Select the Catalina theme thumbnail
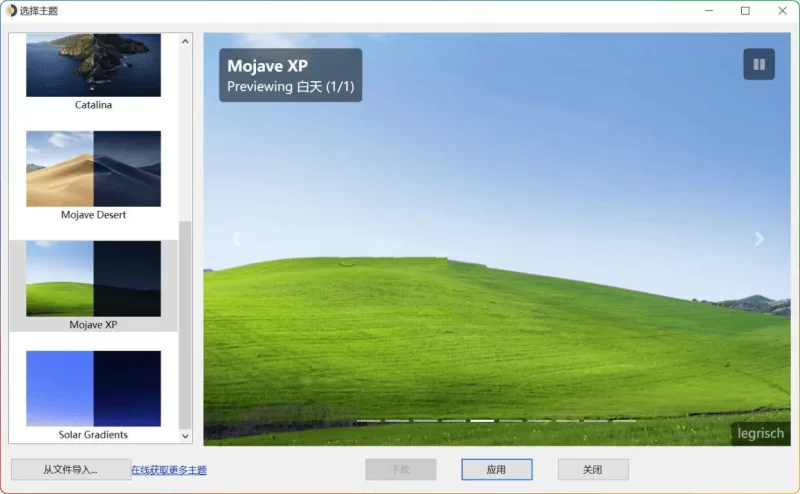 click(x=93, y=65)
